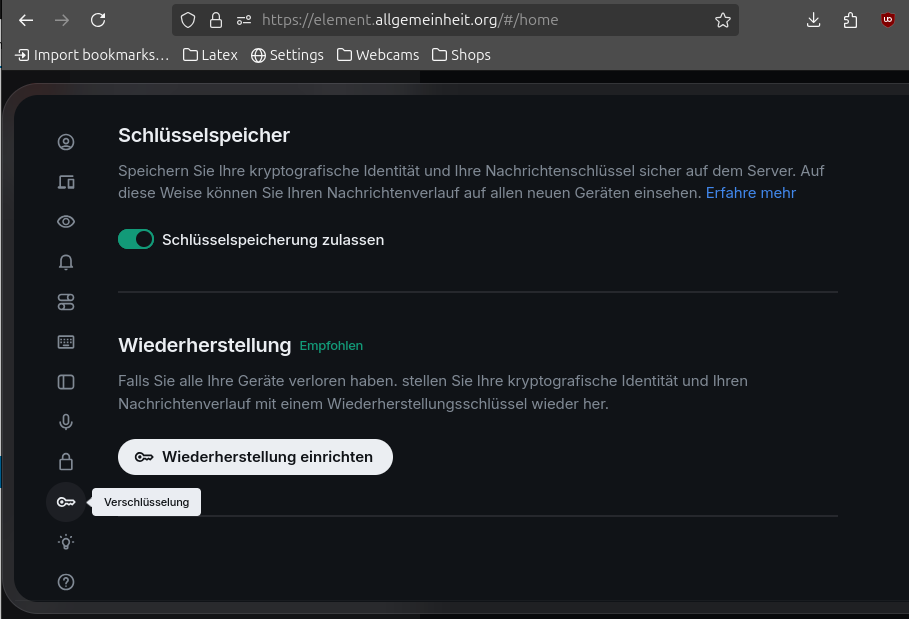Click the browser URL address field
The height and width of the screenshot is (619, 909).
480,20
